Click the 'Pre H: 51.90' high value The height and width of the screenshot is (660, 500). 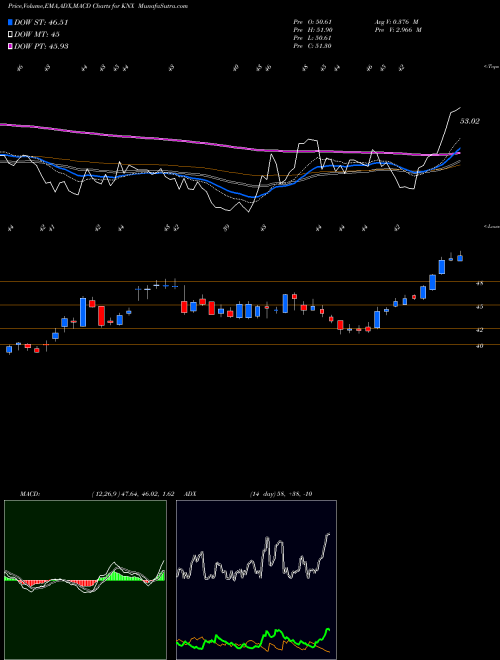pos(312,30)
